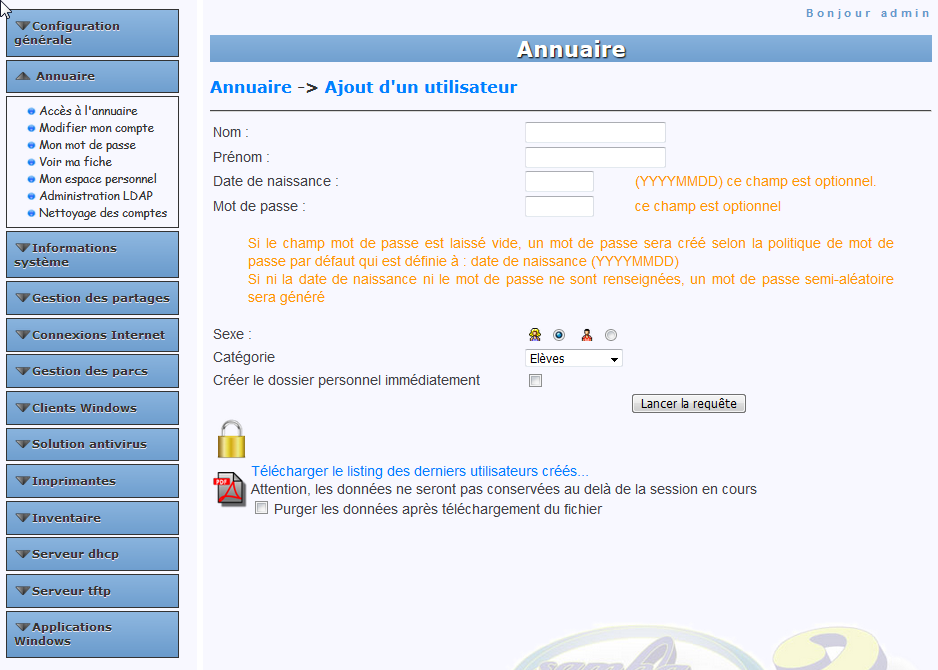
Task: Click the Annuaire breadcrumb link
Action: coord(251,87)
